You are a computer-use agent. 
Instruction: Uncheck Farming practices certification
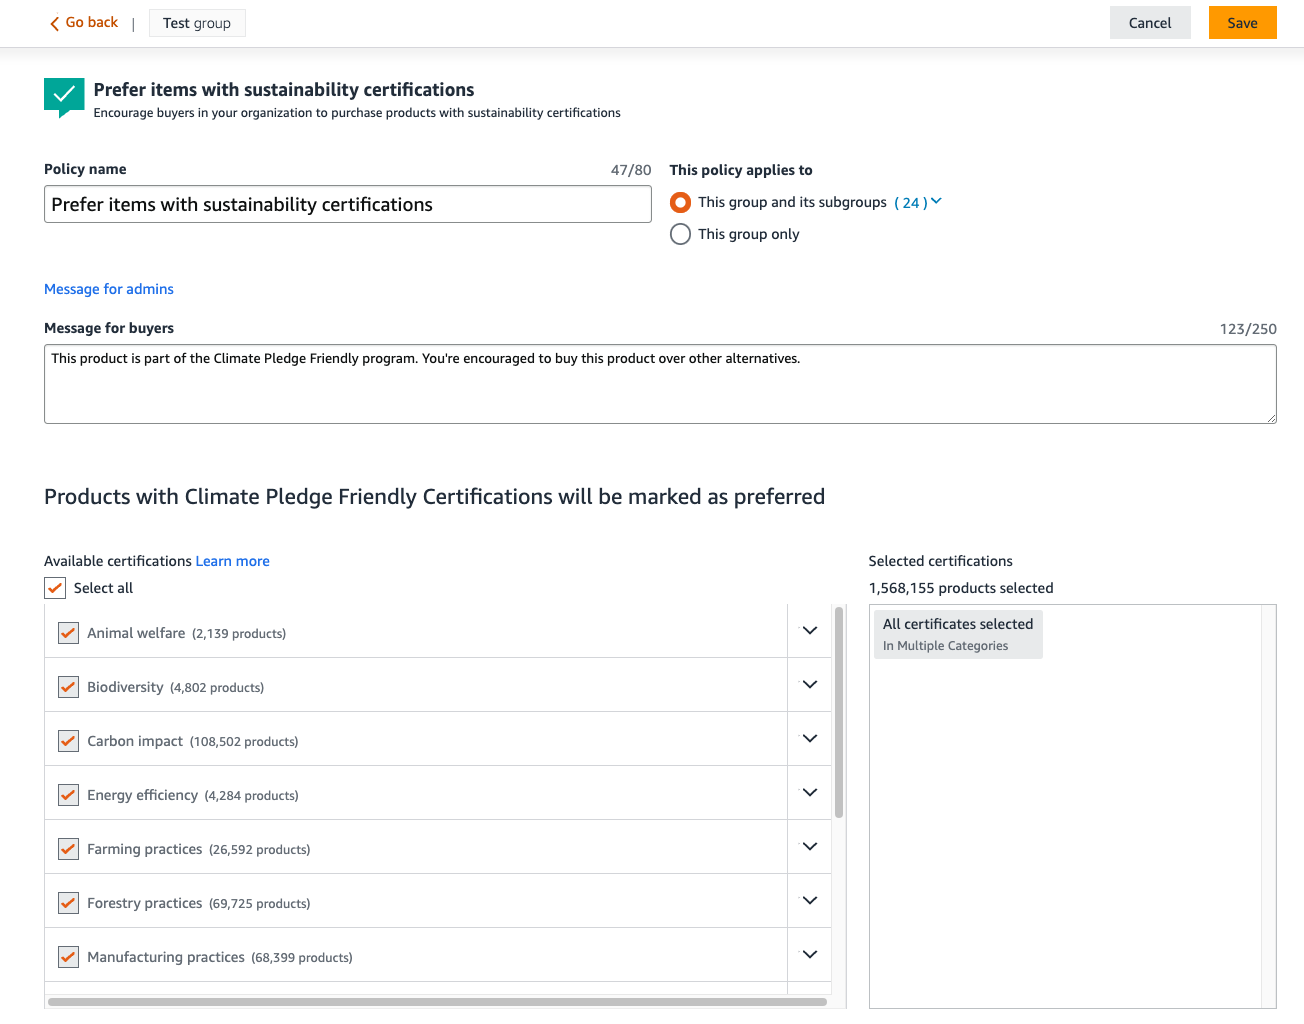[68, 849]
